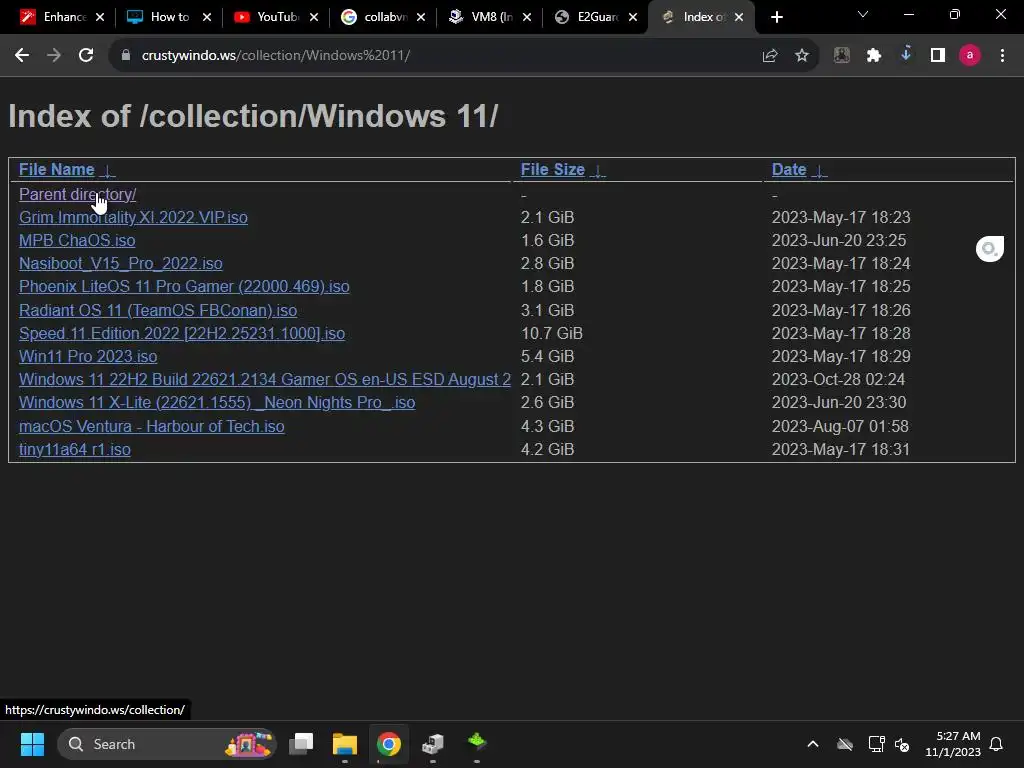Open Task View on taskbar
This screenshot has width=1024, height=768.
301,744
